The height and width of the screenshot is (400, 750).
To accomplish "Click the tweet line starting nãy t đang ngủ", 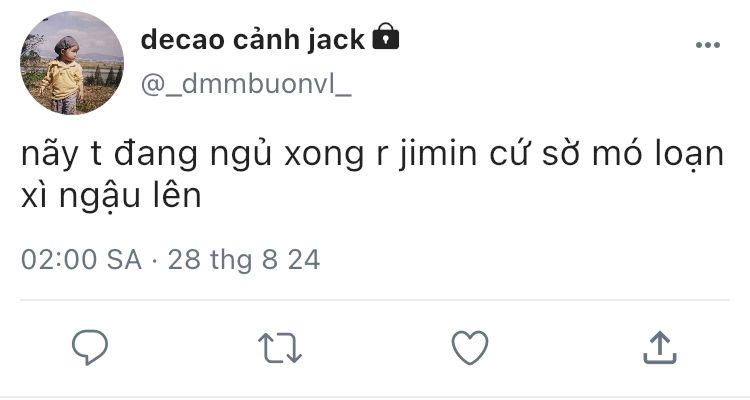I will click(372, 155).
